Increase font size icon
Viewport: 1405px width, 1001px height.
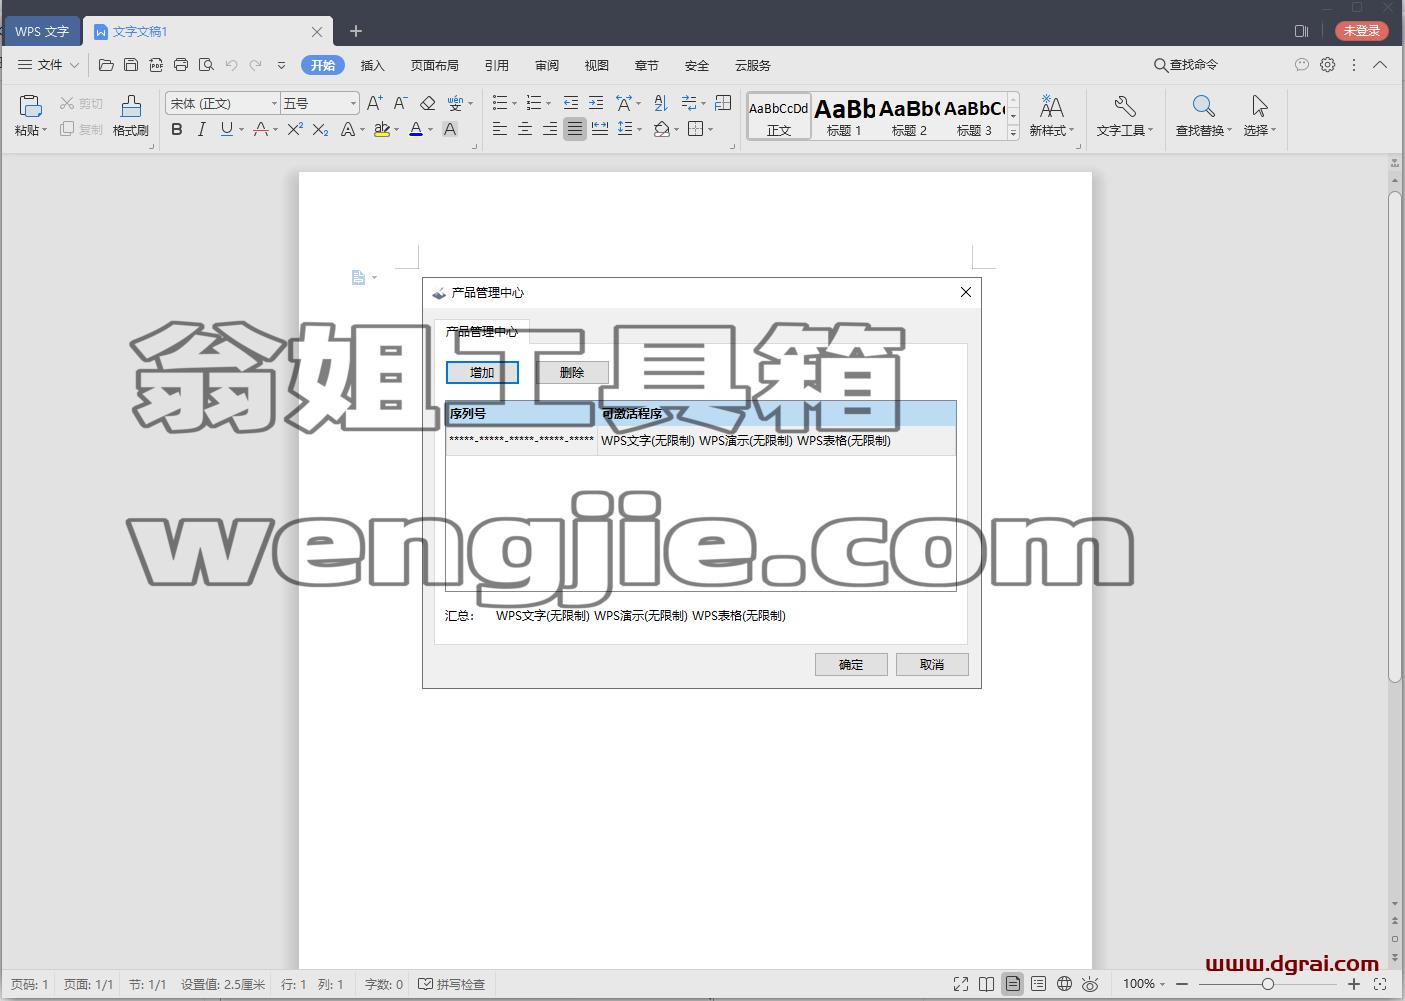point(374,103)
